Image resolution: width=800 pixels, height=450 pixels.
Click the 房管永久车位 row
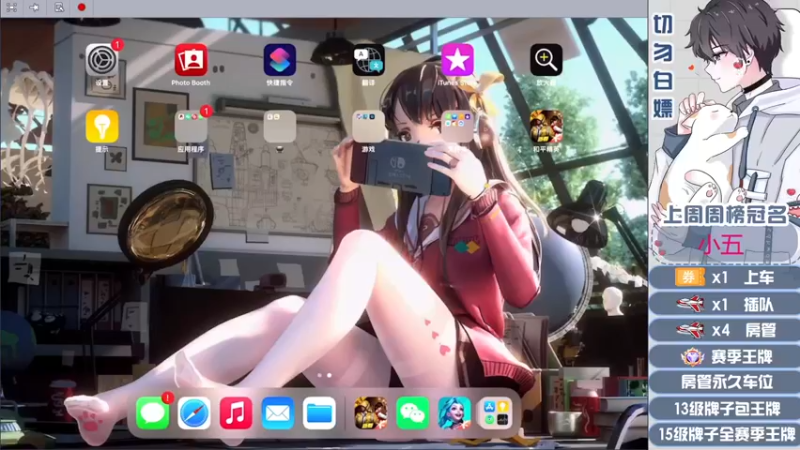pos(724,382)
